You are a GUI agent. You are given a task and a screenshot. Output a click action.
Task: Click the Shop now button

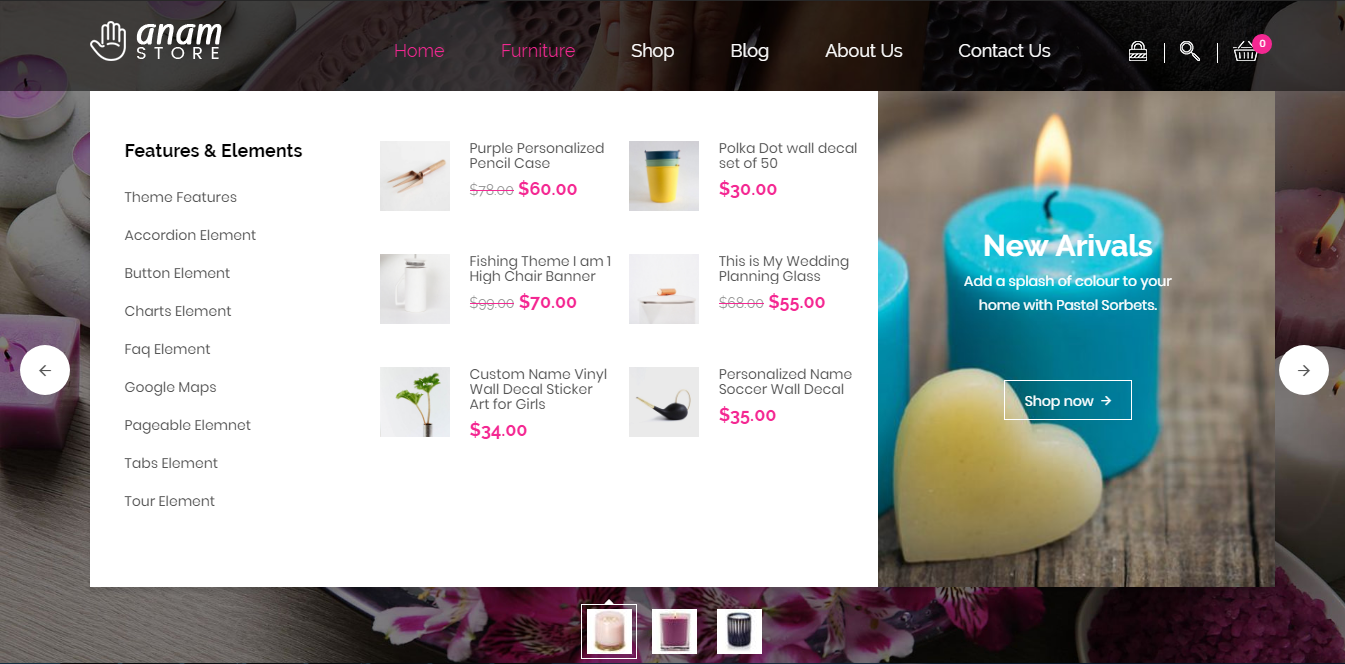1068,400
